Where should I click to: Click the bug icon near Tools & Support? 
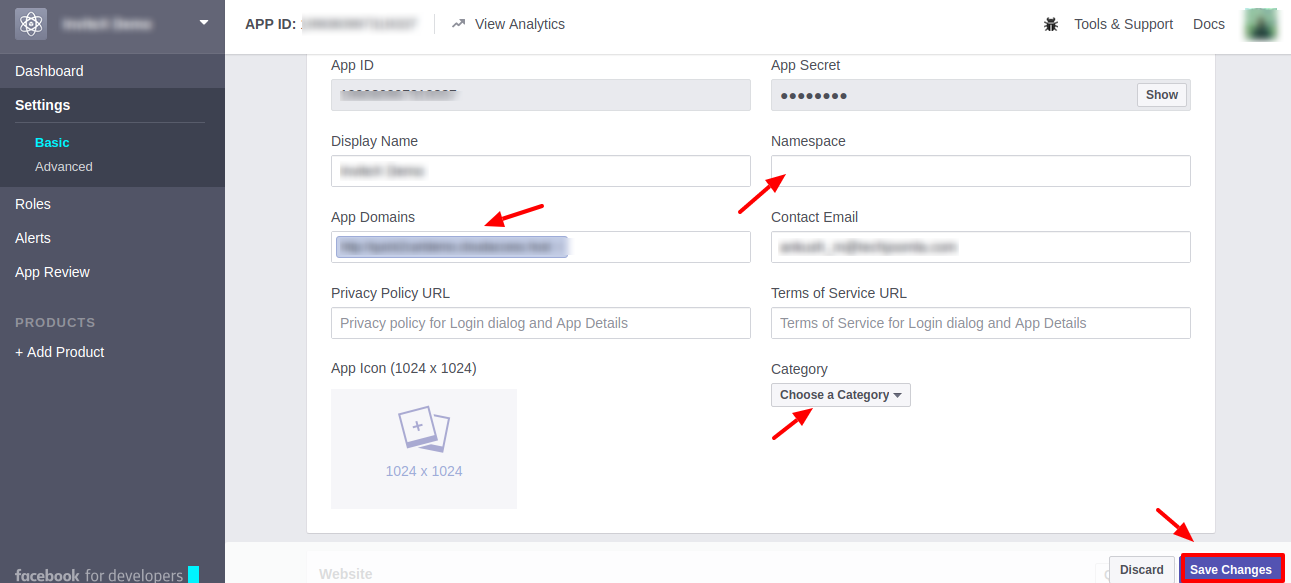tap(1051, 24)
